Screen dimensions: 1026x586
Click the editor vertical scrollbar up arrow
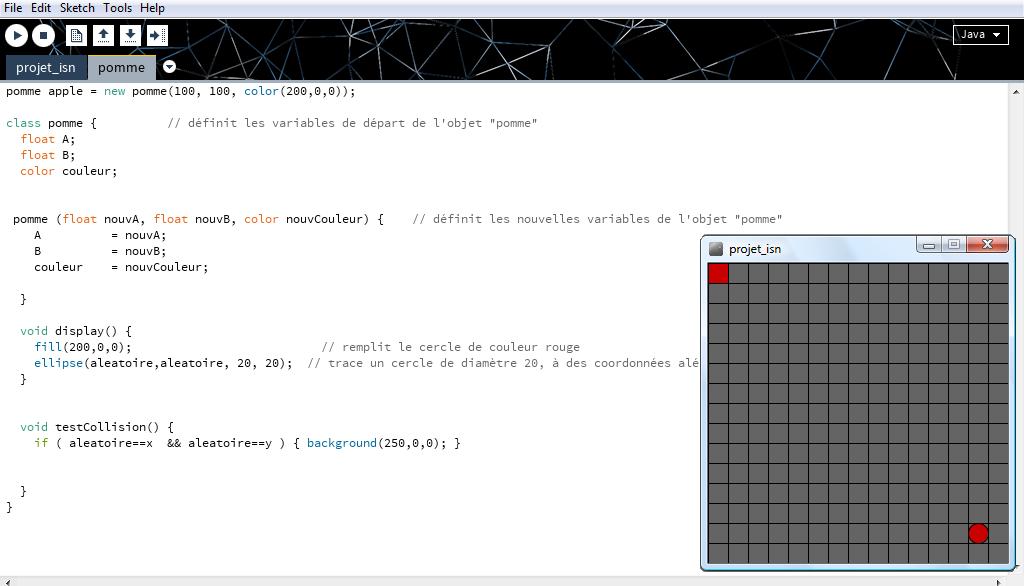[x=1016, y=92]
